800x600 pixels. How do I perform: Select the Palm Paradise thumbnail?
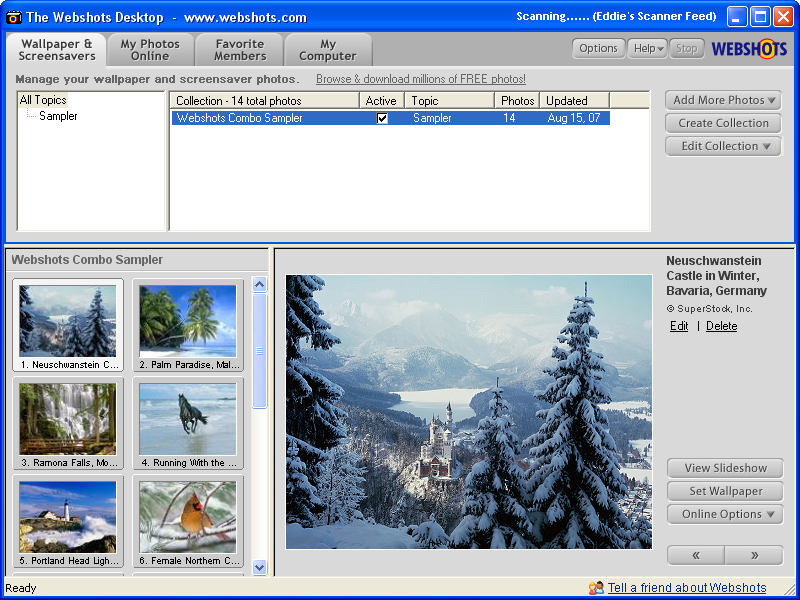click(x=188, y=325)
